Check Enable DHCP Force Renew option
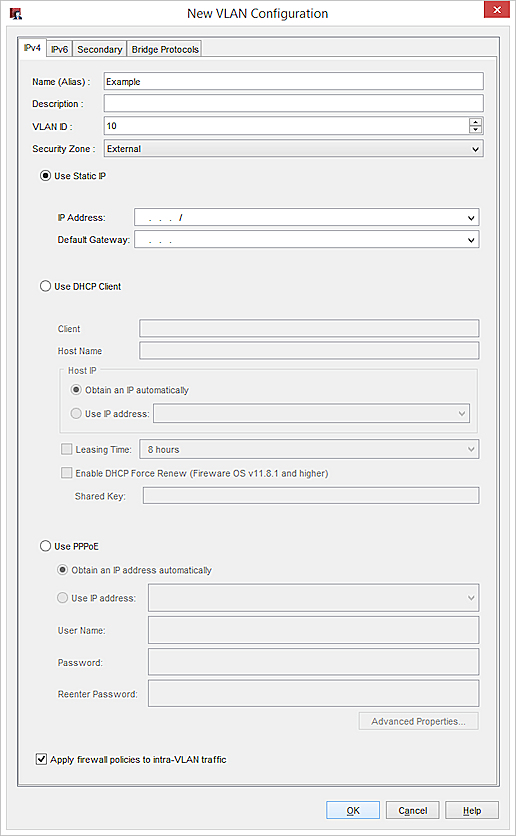 [67, 472]
